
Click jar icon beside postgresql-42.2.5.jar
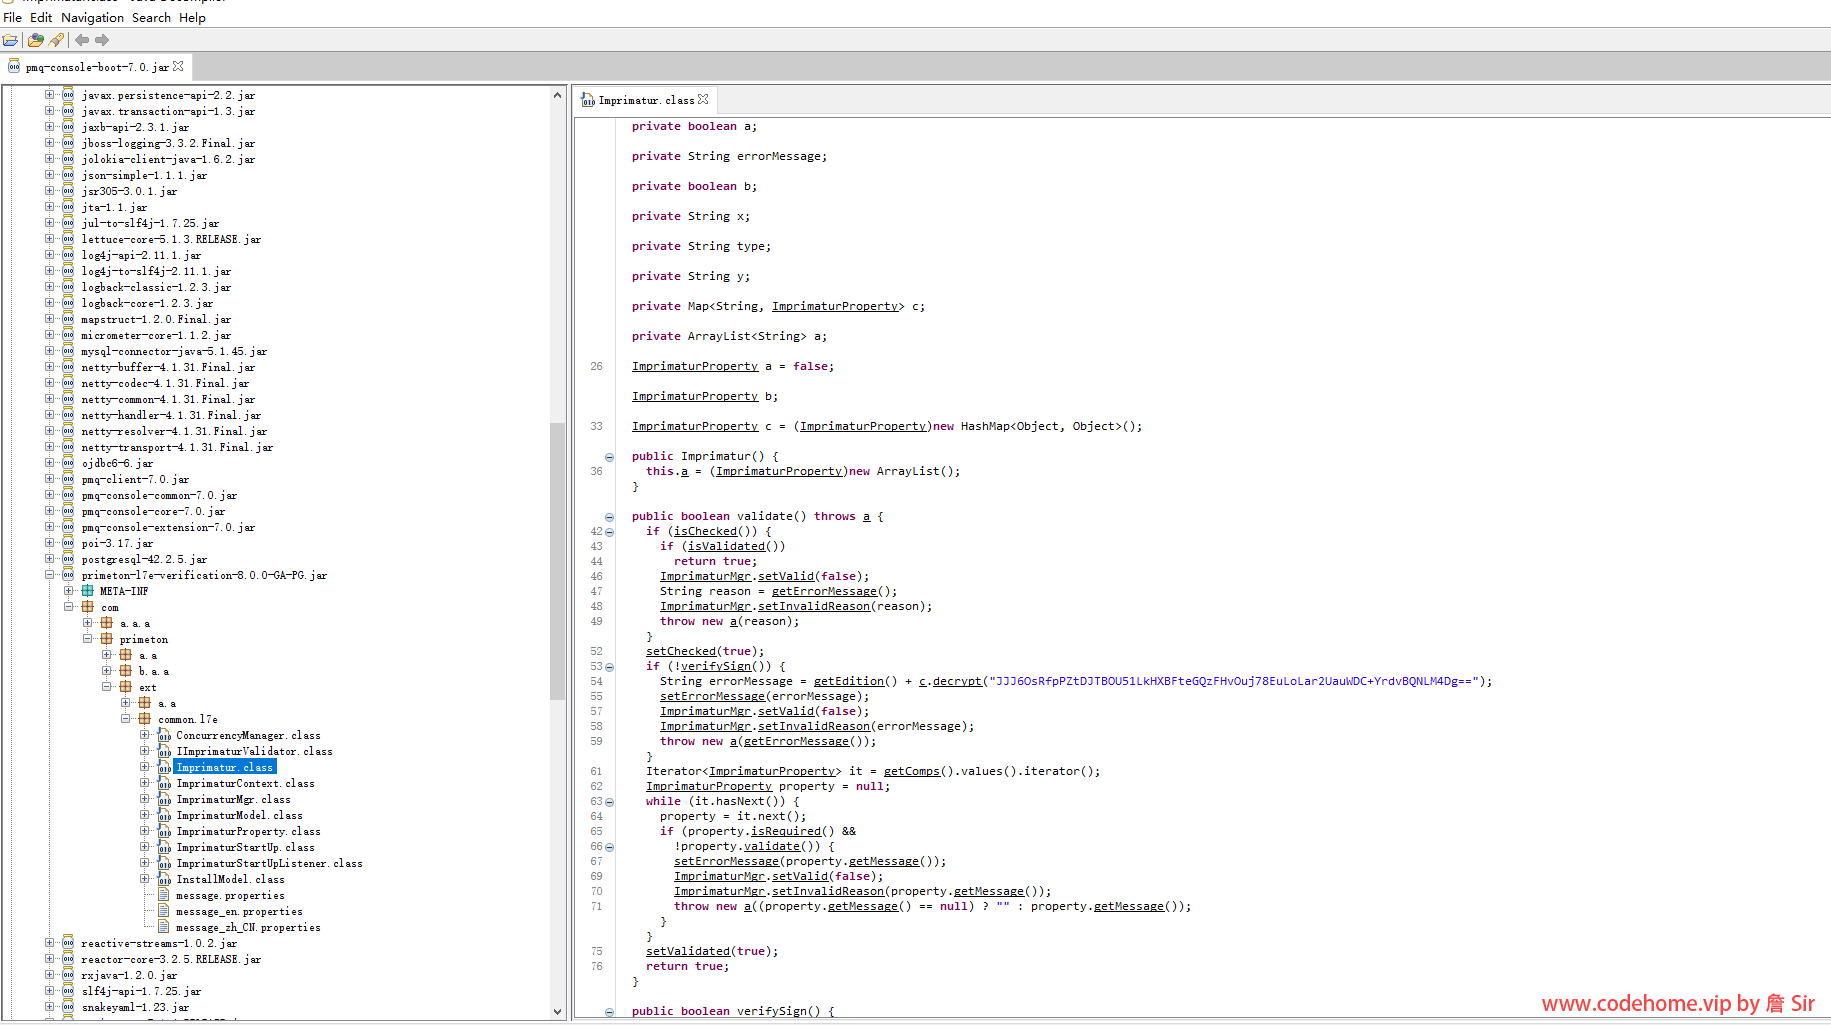tap(68, 559)
